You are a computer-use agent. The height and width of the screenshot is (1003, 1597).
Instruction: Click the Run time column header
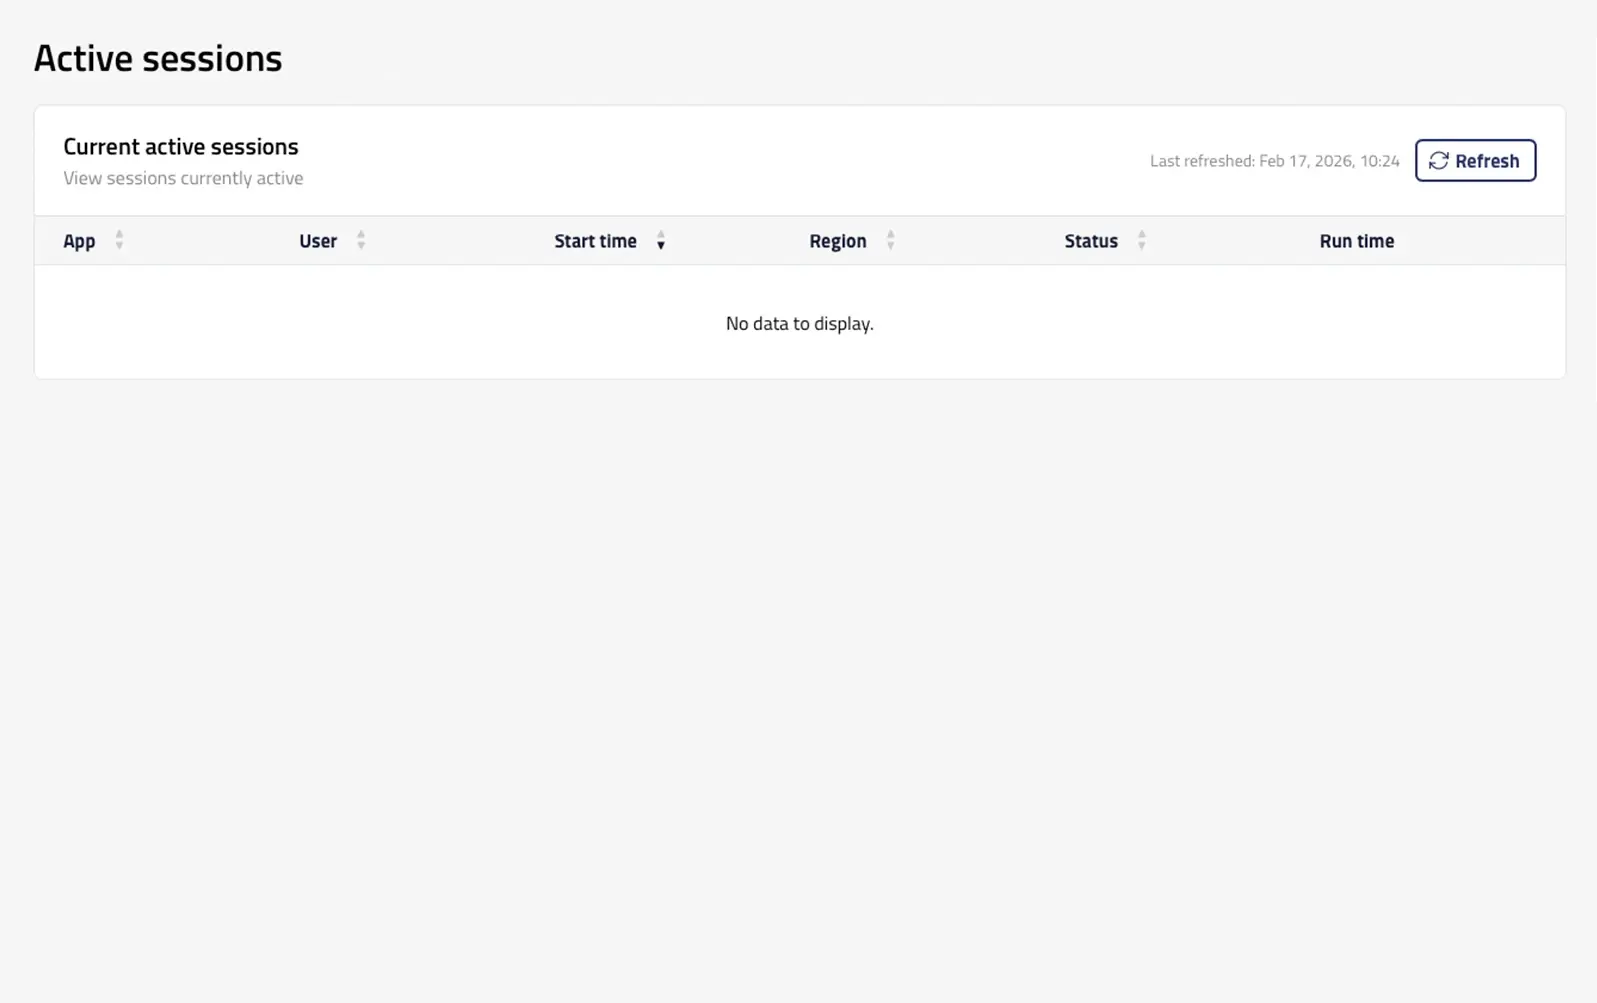point(1356,241)
